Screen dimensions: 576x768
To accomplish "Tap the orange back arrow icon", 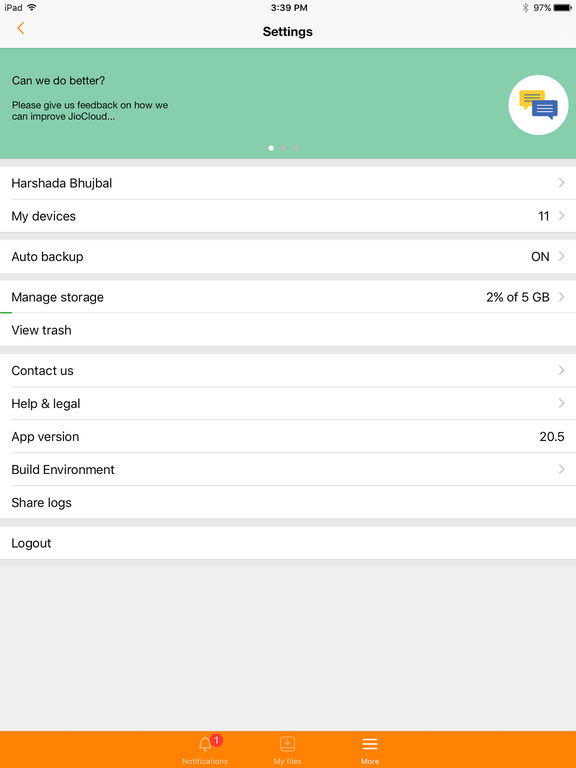I will [21, 28].
